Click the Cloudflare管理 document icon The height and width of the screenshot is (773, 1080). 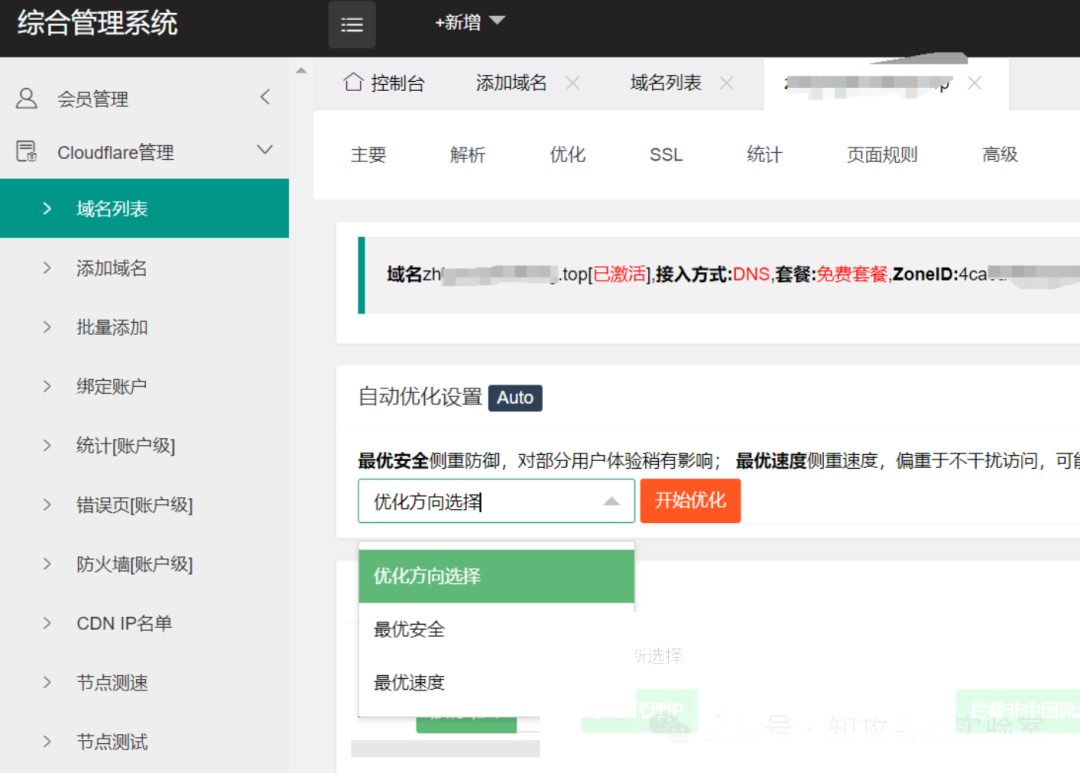click(x=27, y=152)
